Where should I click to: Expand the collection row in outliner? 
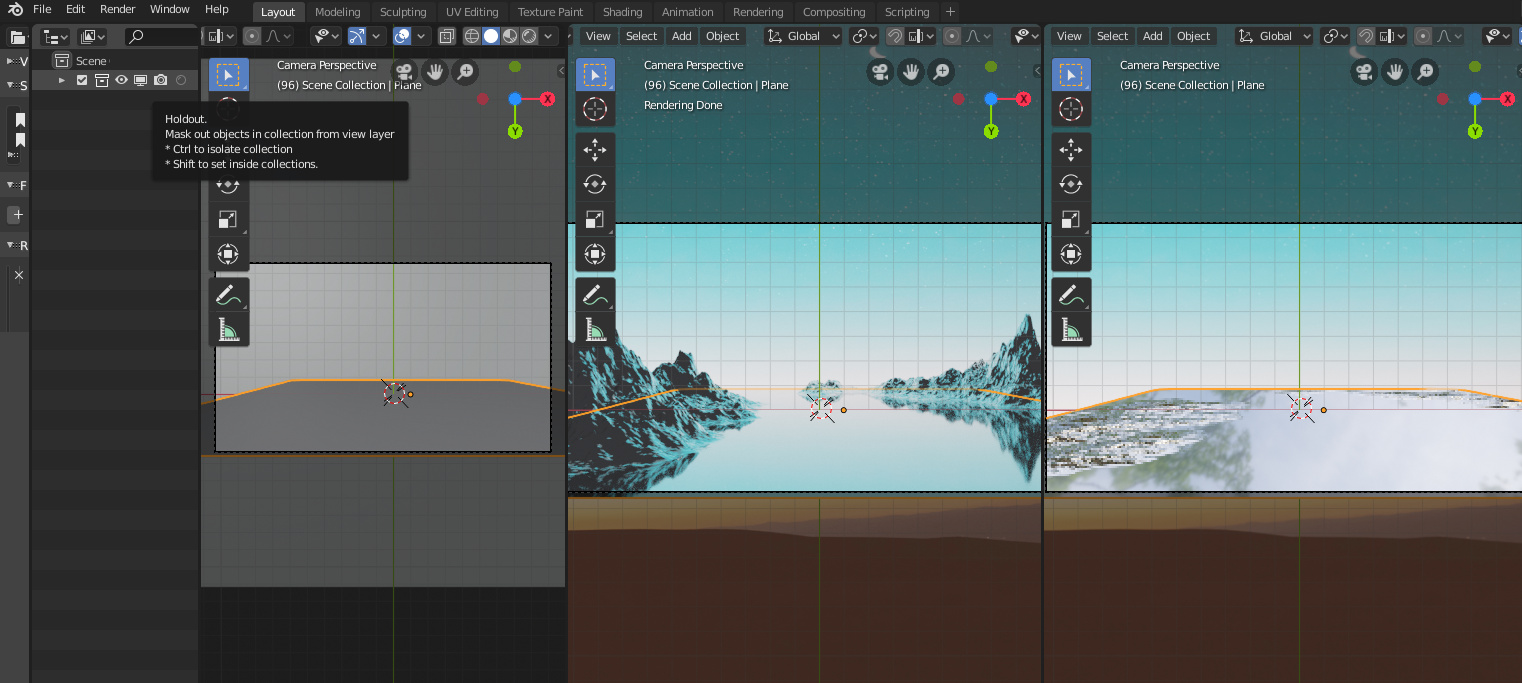(61, 80)
